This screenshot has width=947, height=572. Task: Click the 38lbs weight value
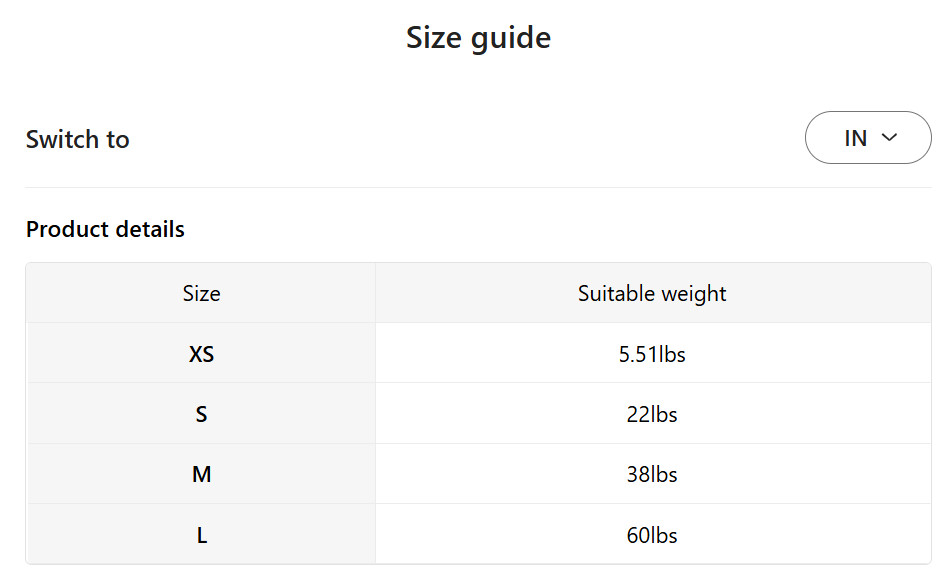point(652,475)
